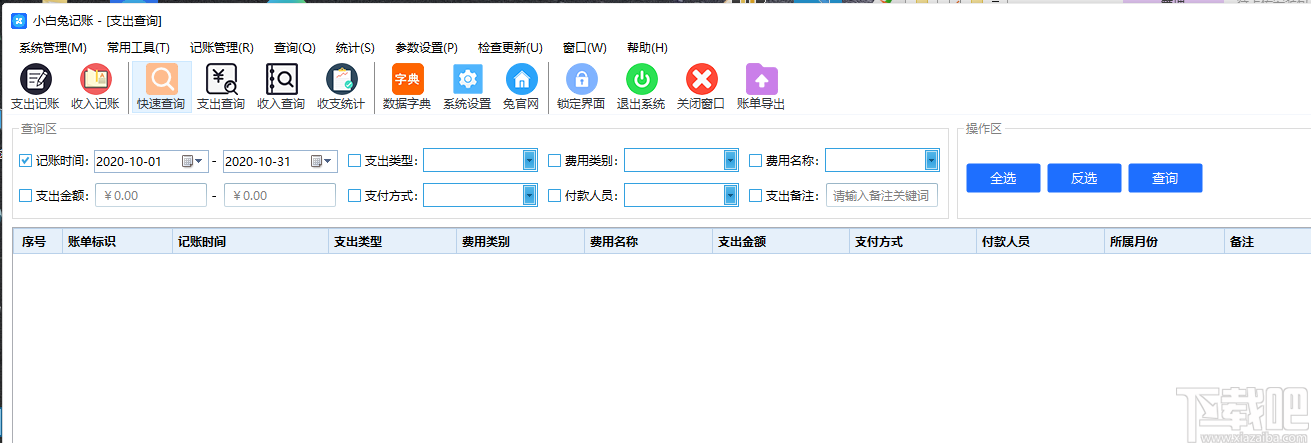
Task: Click the maximum 支出金额 amount field
Action: coord(280,195)
